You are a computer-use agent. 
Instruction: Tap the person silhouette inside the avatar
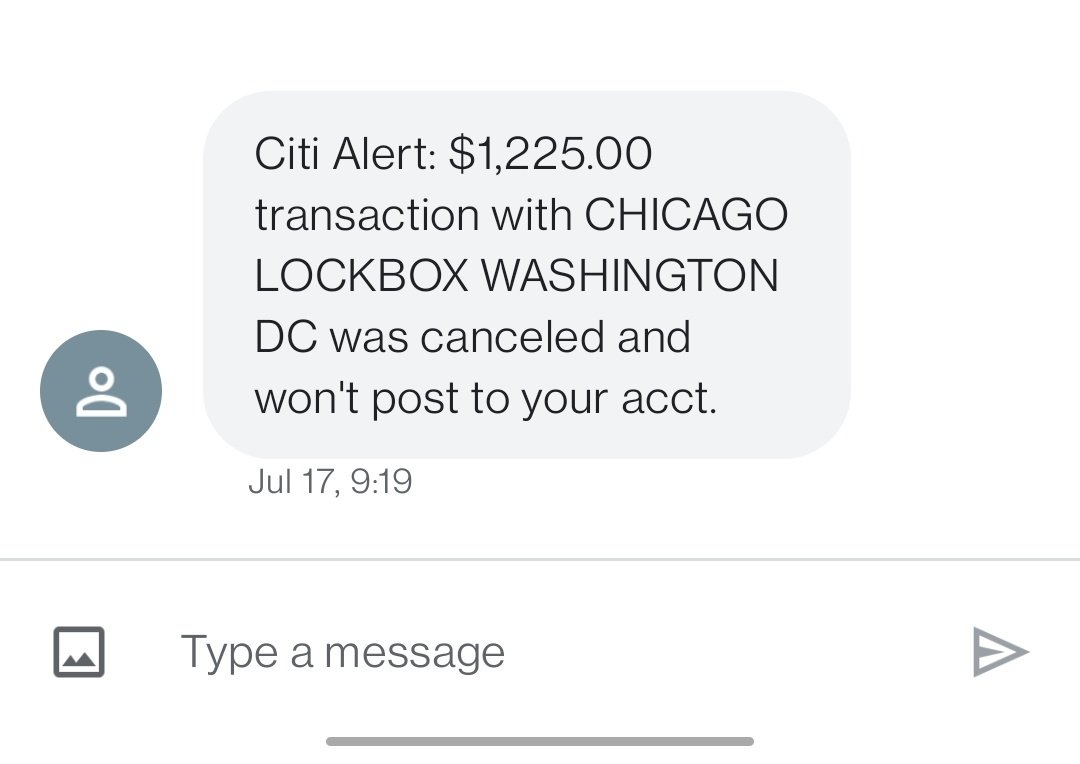(x=101, y=392)
